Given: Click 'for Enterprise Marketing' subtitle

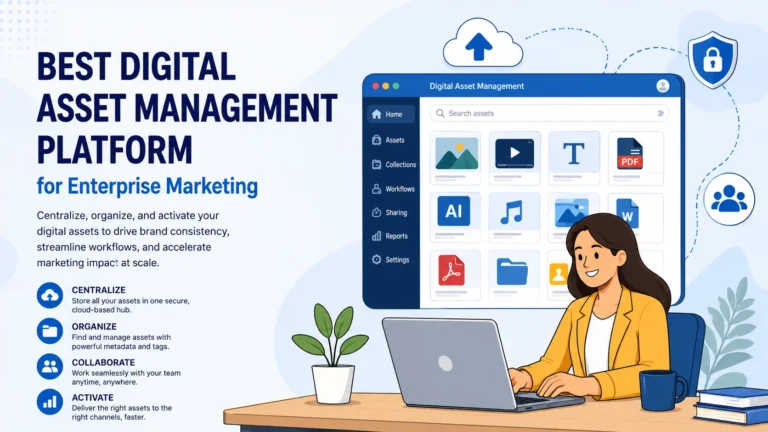Looking at the screenshot, I should coord(147,186).
